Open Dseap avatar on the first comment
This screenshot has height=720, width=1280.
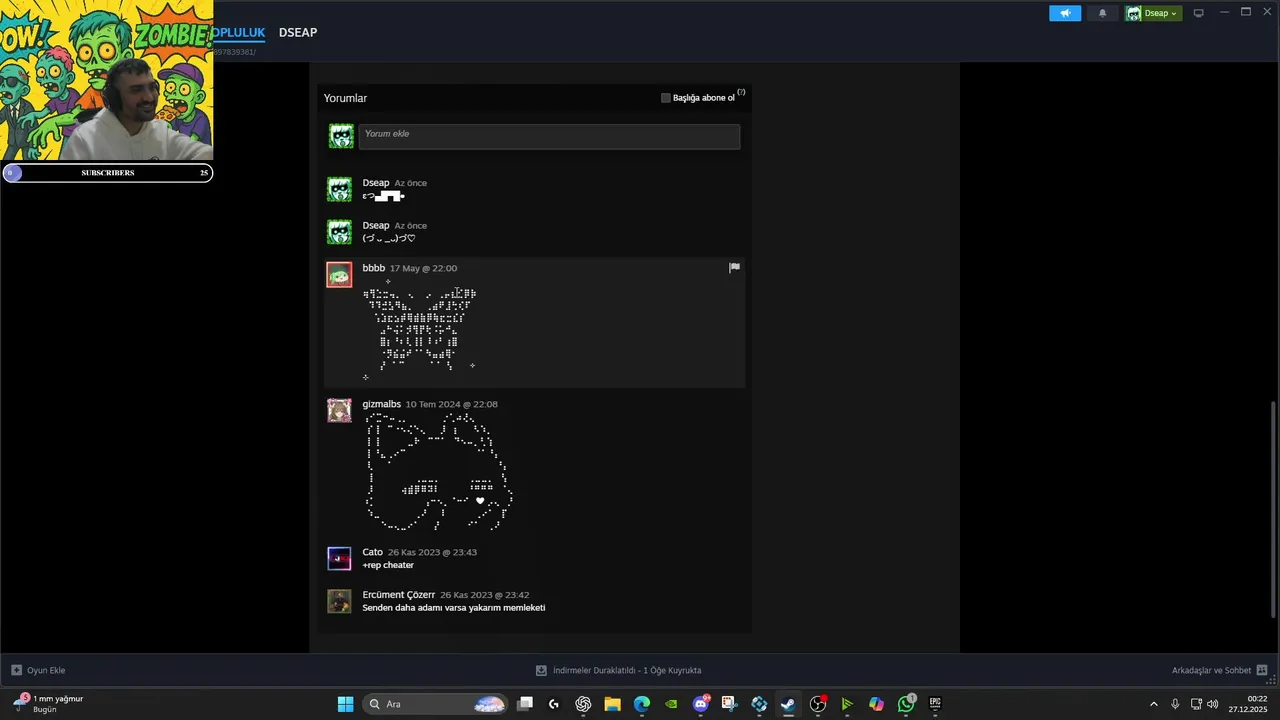[x=339, y=190]
